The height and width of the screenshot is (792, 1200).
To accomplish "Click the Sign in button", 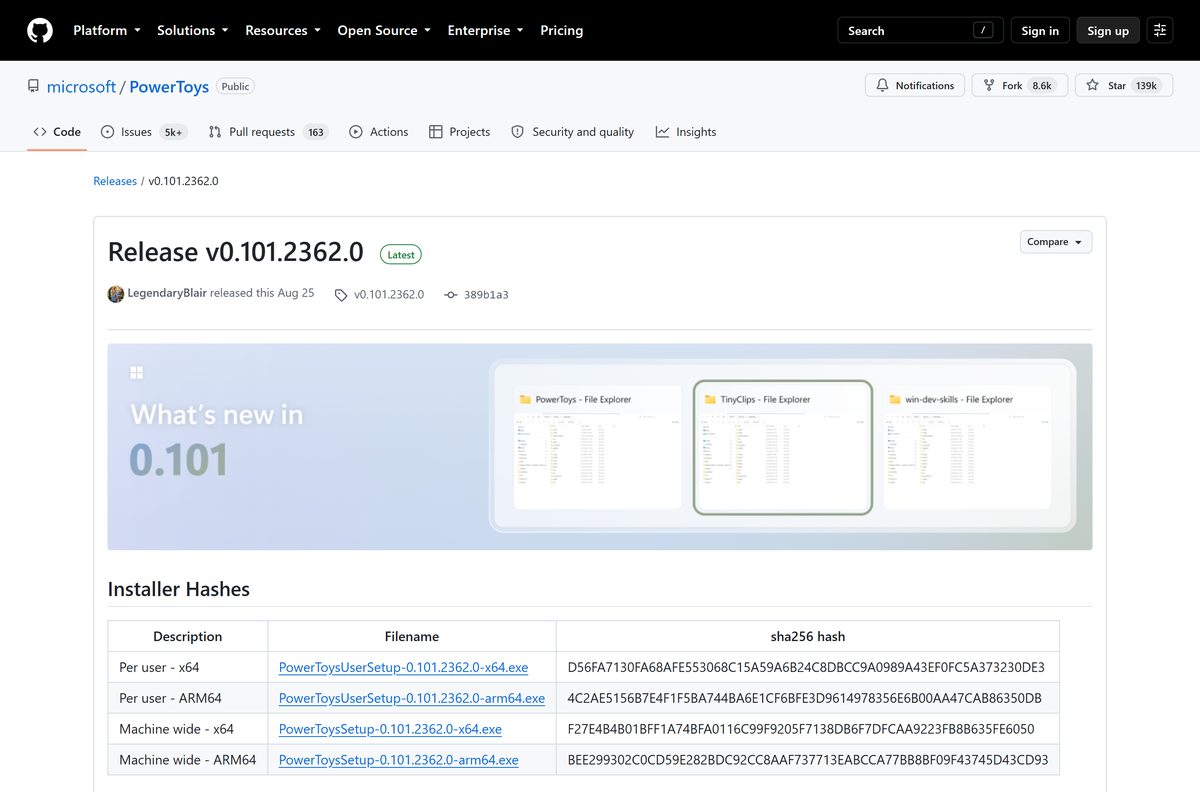I will tap(1040, 30).
